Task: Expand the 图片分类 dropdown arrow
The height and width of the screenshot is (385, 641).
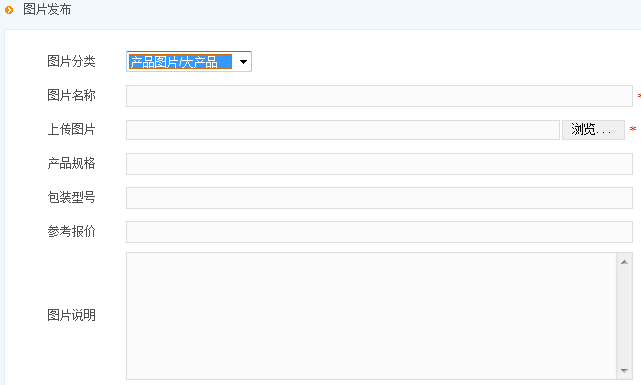Action: (243, 62)
